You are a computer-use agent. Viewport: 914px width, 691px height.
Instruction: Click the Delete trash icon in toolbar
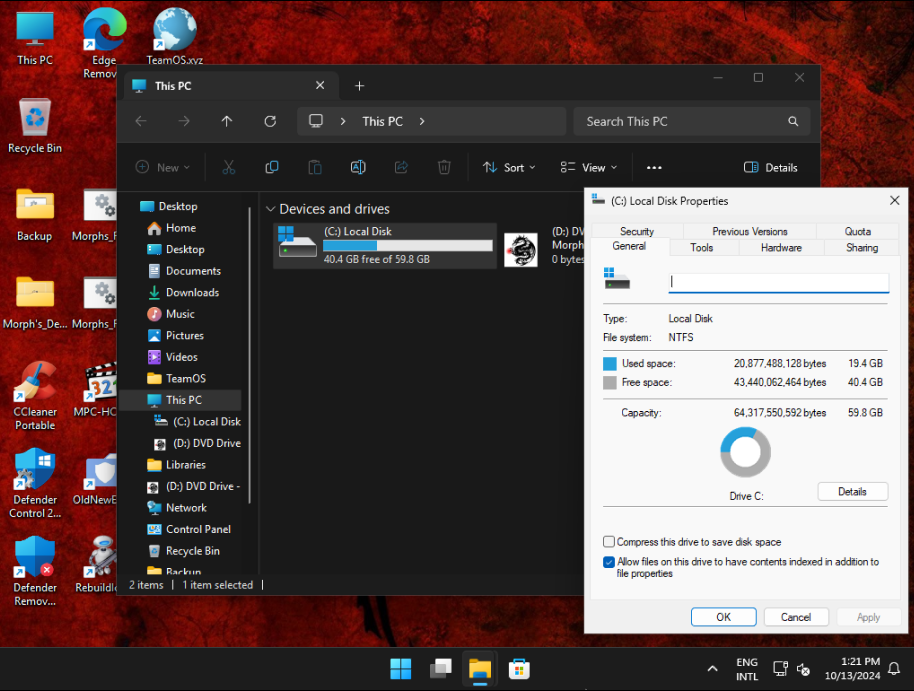point(444,168)
